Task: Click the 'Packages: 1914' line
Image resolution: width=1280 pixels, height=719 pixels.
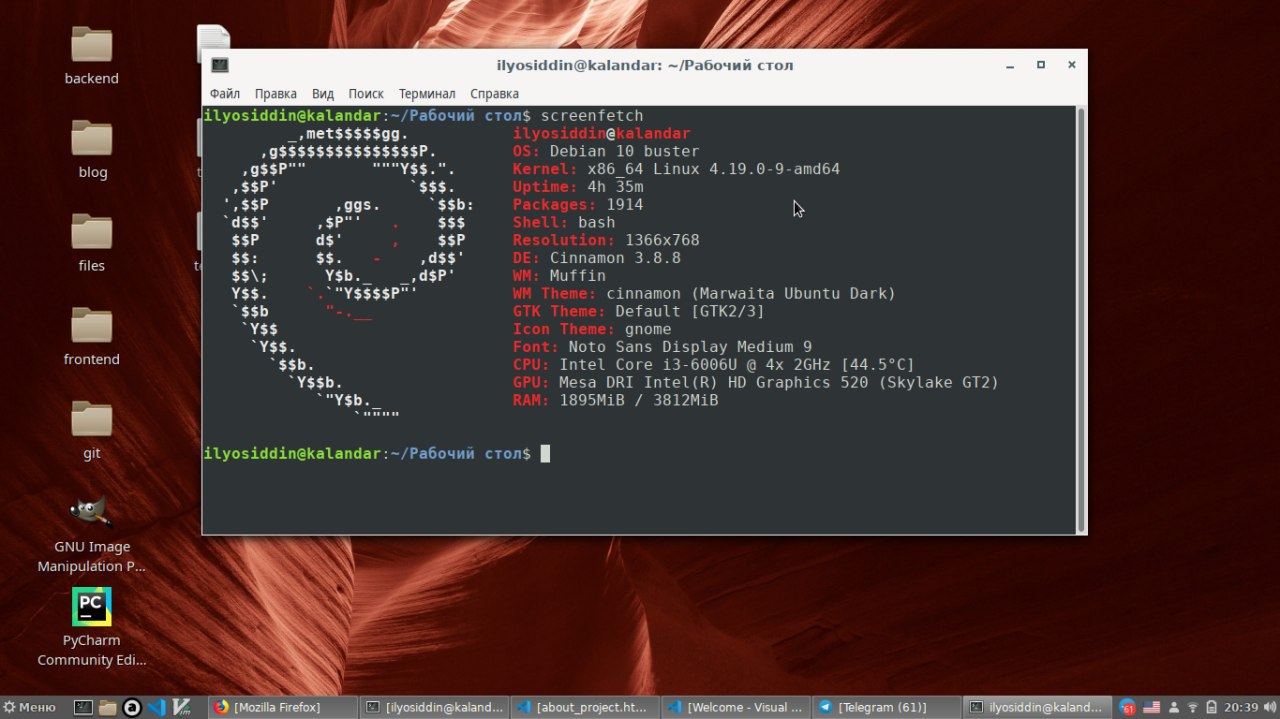Action: (x=578, y=205)
